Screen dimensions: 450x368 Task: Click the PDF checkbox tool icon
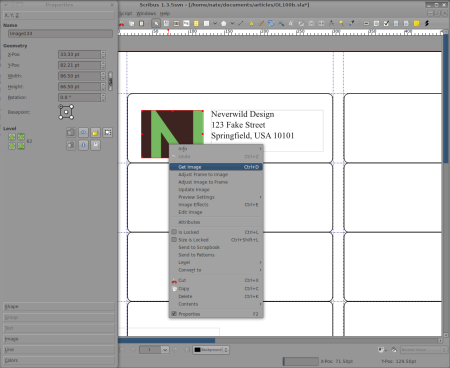(x=386, y=23)
